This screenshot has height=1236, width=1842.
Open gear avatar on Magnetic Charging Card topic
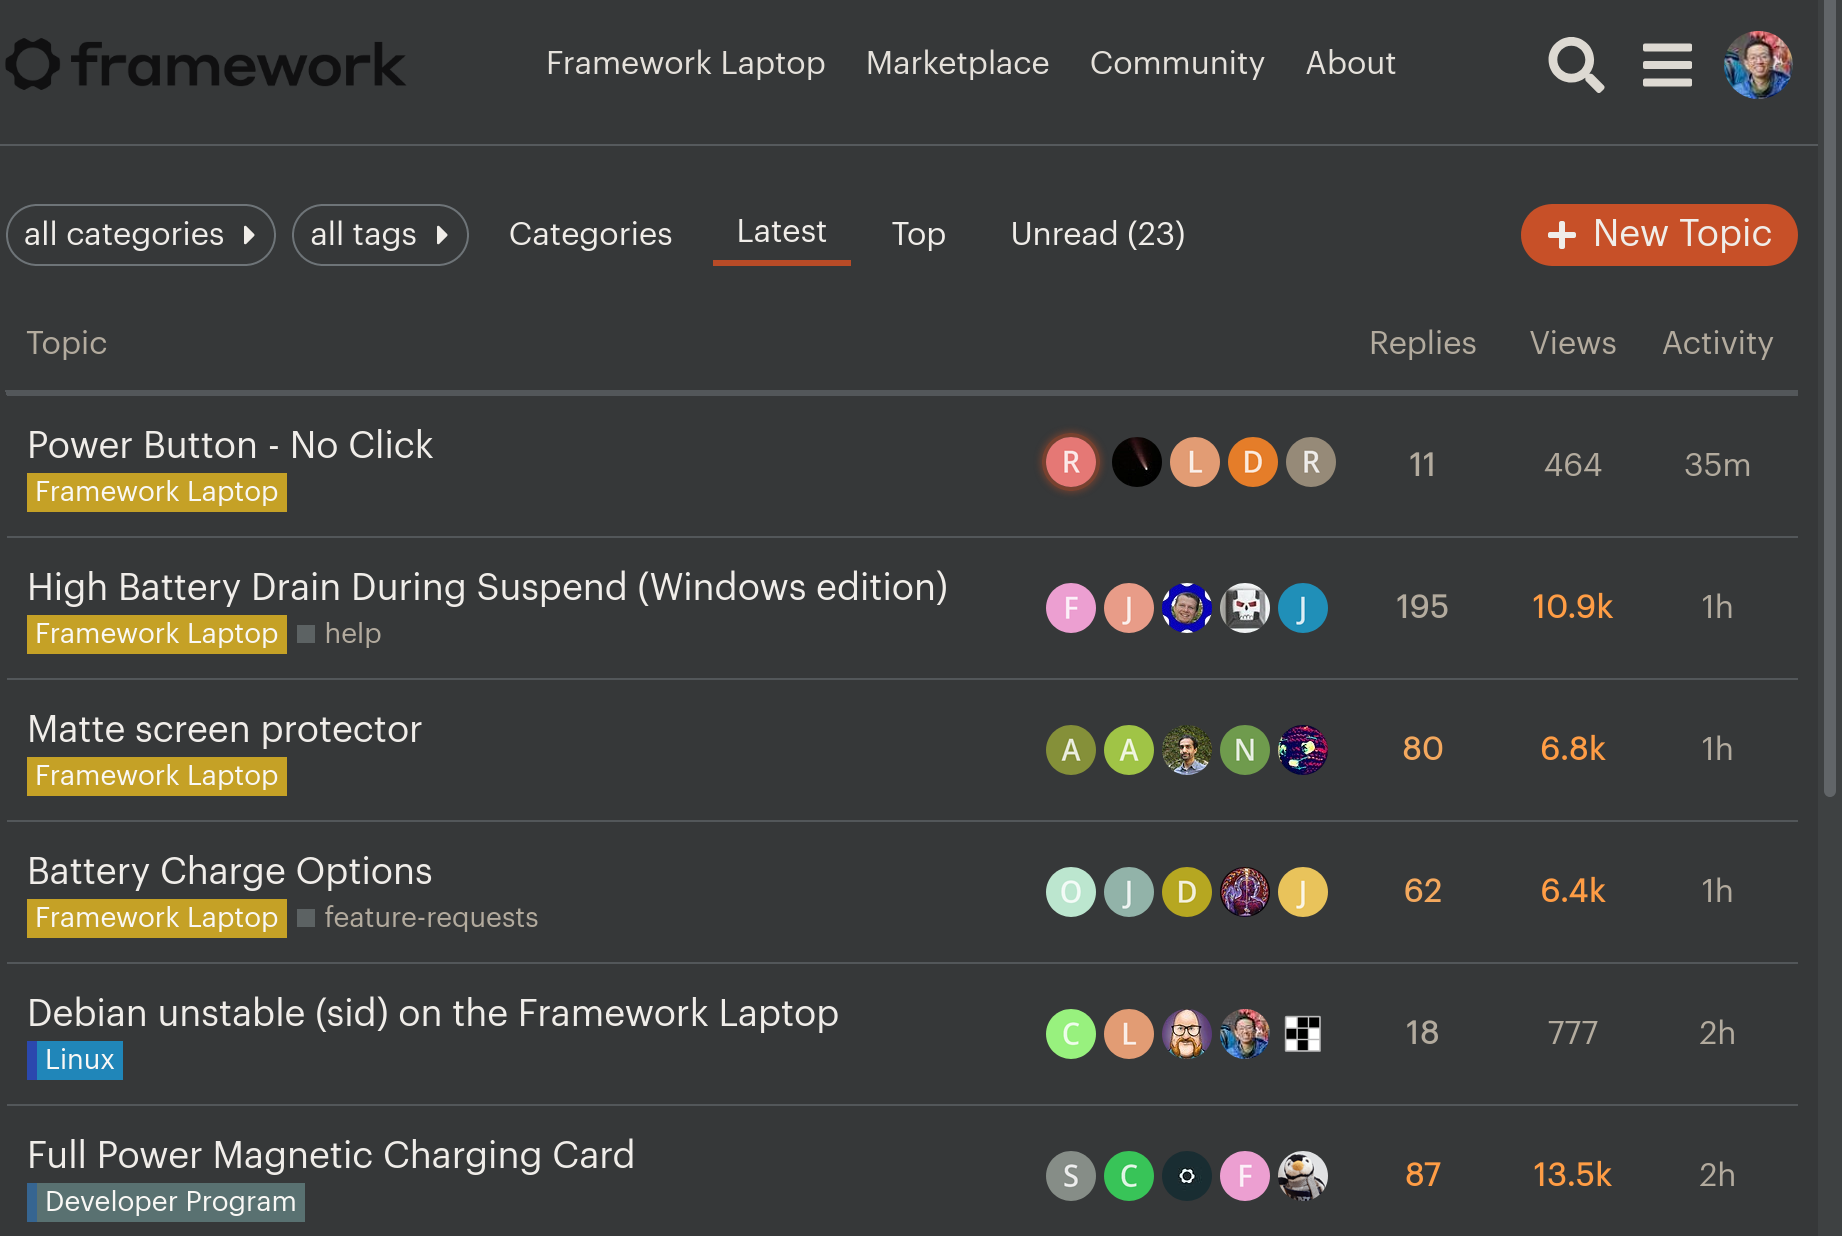(x=1187, y=1175)
